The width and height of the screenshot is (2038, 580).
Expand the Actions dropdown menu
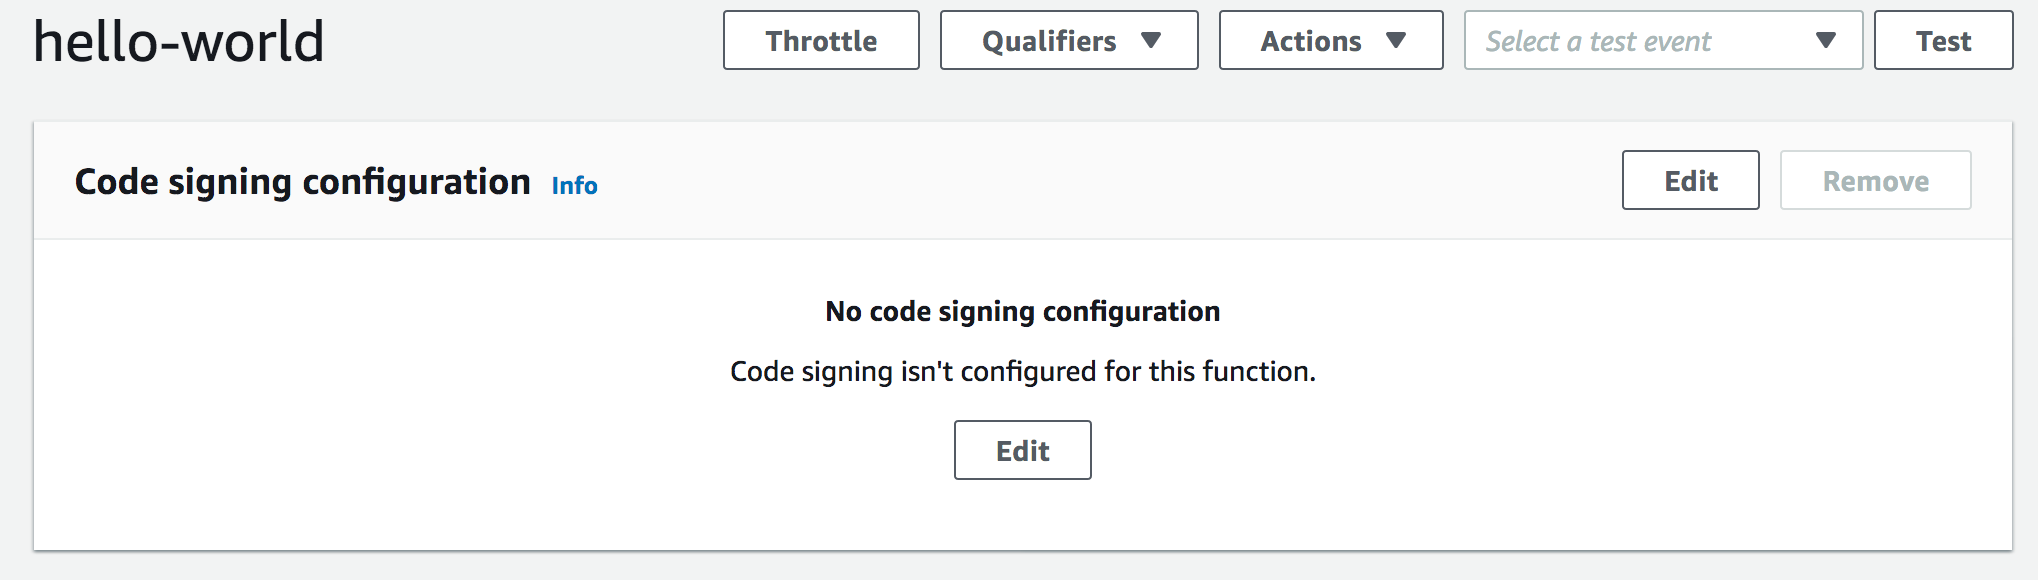(x=1330, y=41)
